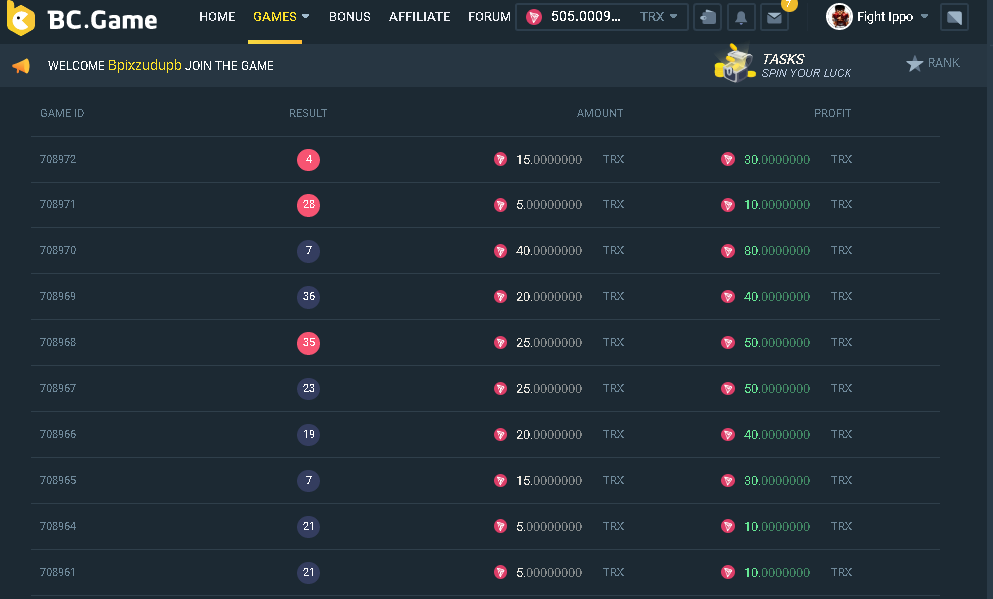Select game ID 708972 row

coord(58,160)
